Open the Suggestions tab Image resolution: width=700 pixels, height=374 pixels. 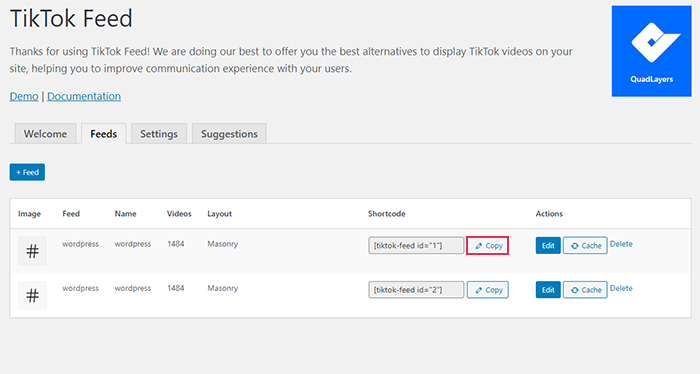[229, 133]
